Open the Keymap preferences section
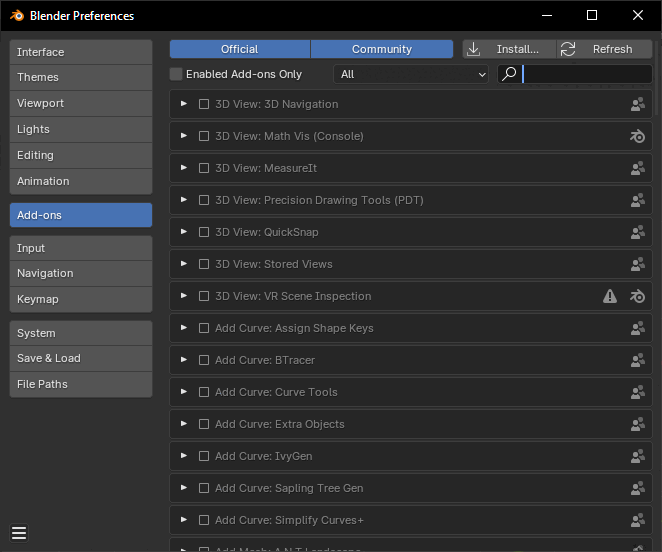Image resolution: width=662 pixels, height=552 pixels. coord(81,299)
